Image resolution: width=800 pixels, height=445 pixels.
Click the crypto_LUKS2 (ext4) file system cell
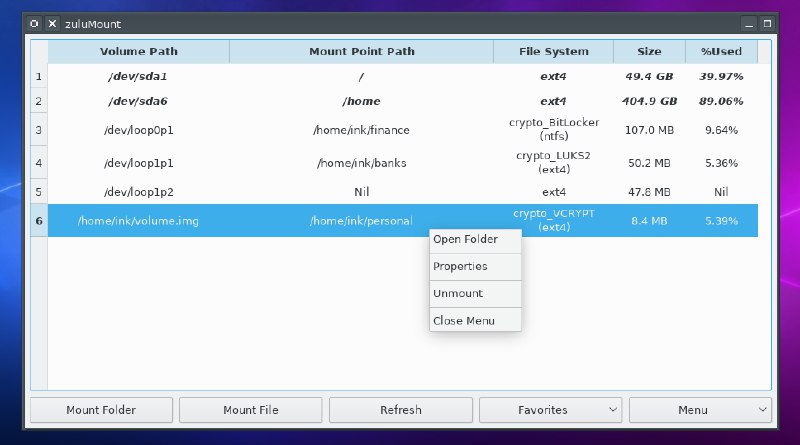click(554, 163)
